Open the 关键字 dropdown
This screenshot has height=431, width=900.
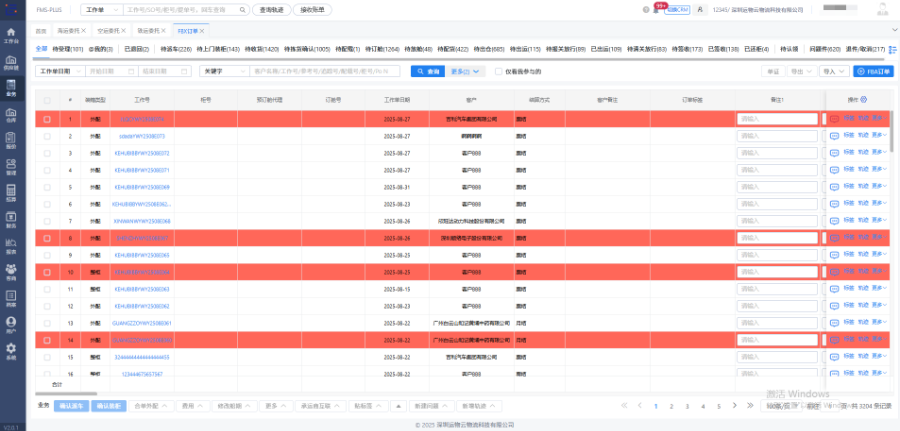222,72
